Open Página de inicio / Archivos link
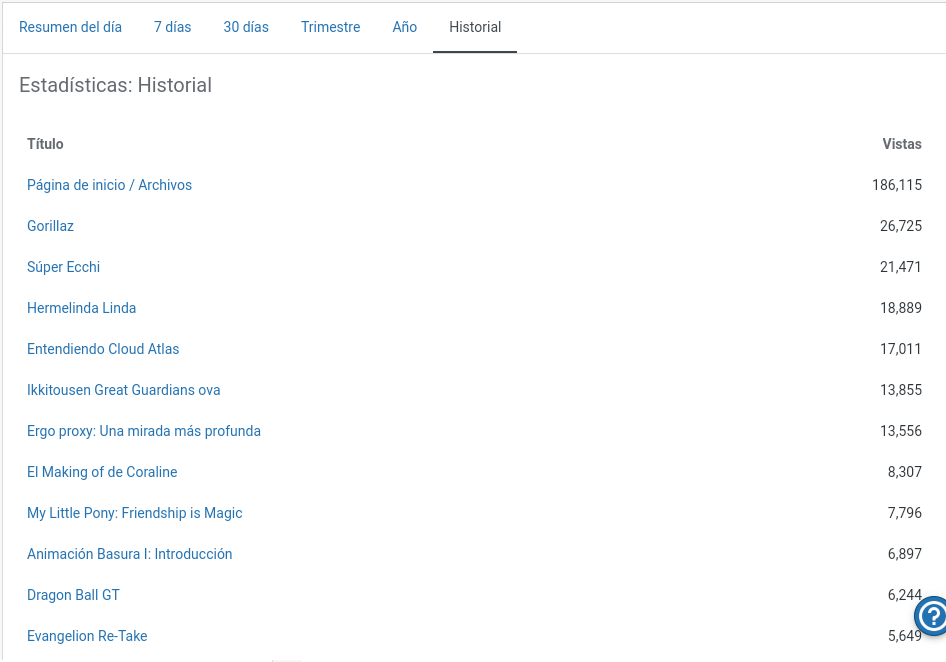This screenshot has height=662, width=946. pyautogui.click(x=109, y=185)
